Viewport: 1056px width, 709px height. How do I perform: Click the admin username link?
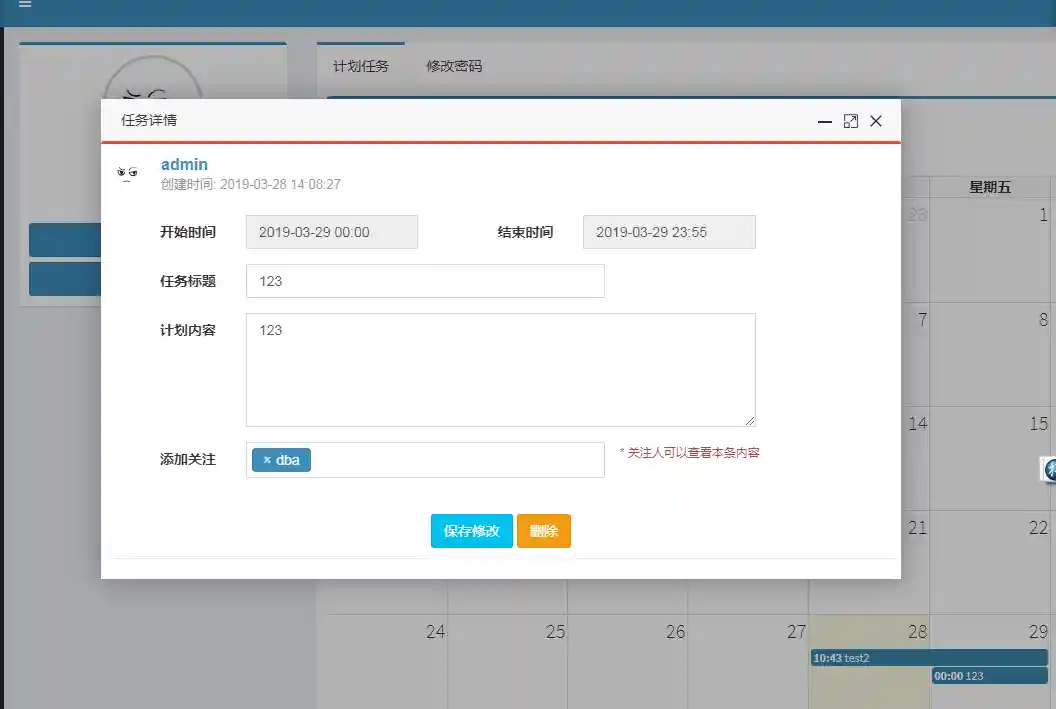[x=184, y=164]
